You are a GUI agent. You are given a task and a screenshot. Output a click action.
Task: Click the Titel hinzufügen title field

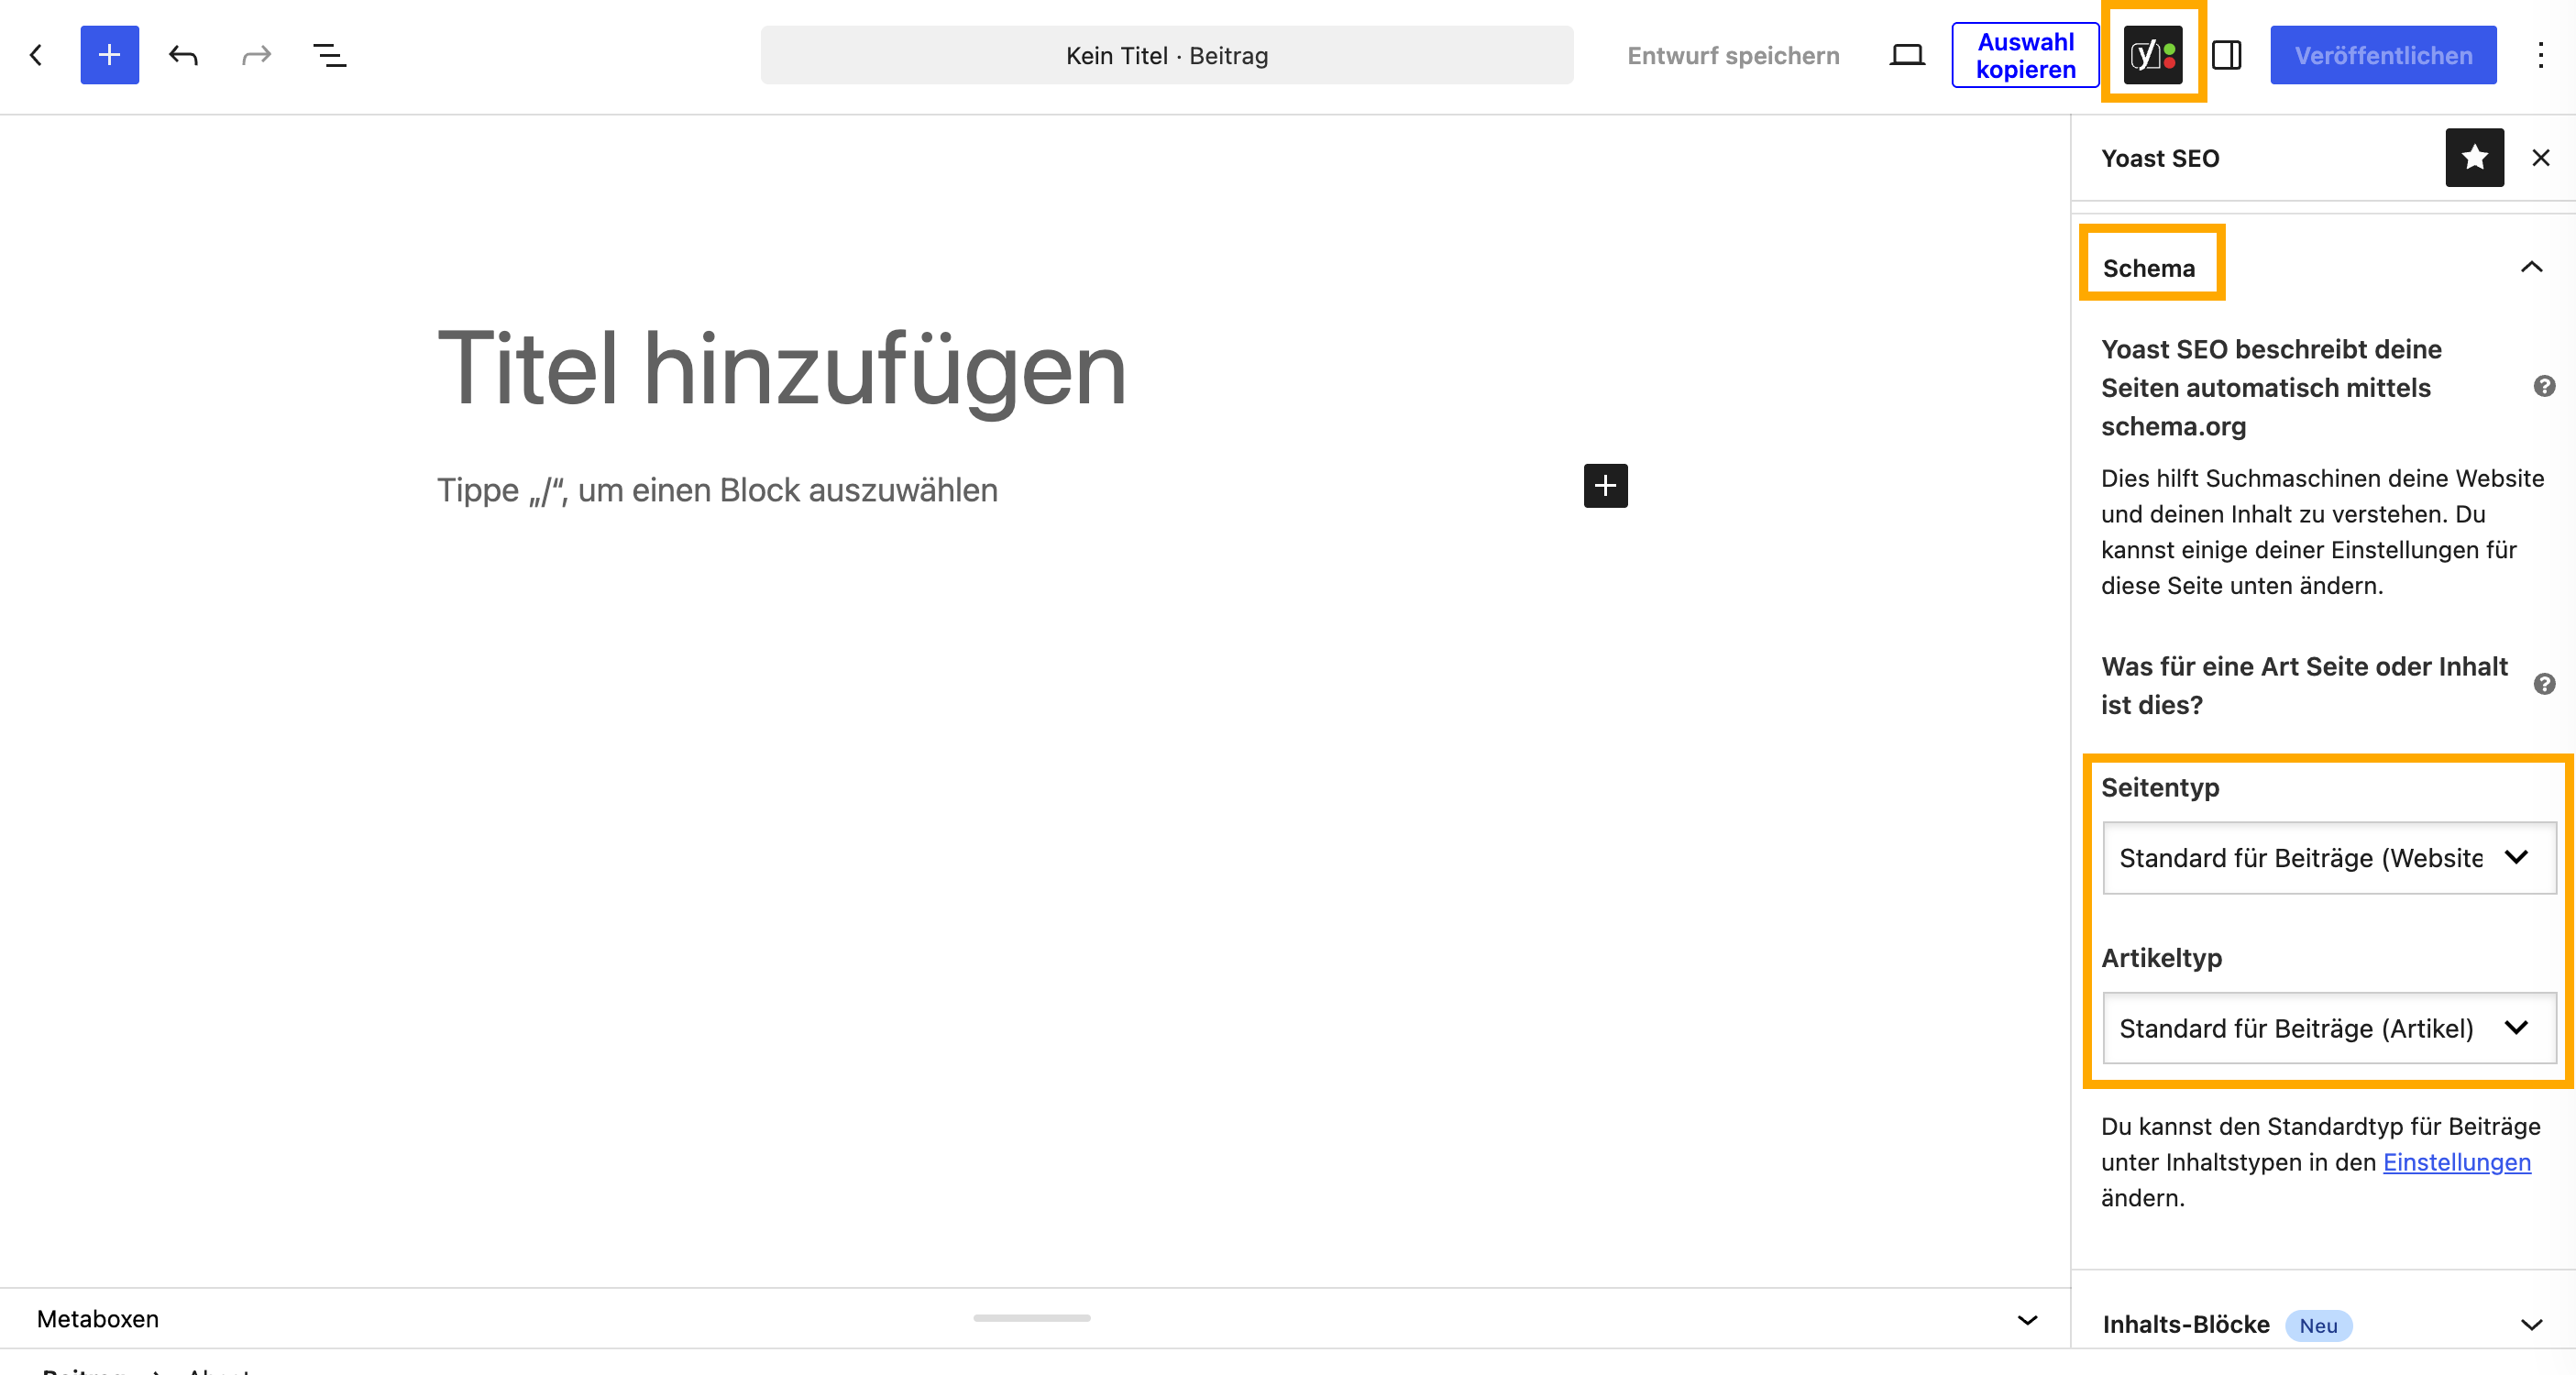pyautogui.click(x=782, y=369)
